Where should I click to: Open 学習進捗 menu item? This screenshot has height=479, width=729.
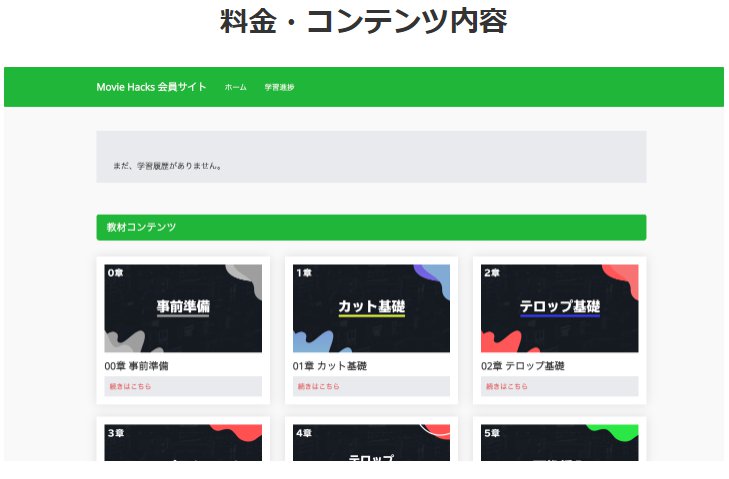pos(279,87)
